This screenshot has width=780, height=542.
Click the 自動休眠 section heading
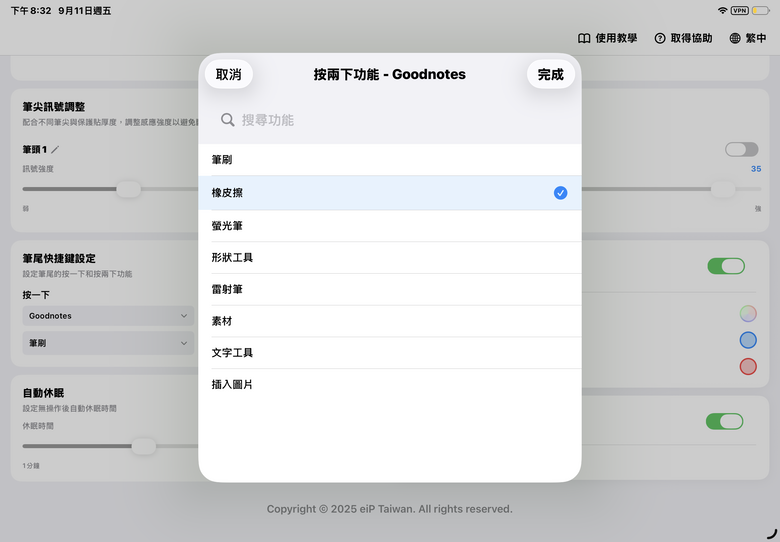[43, 393]
